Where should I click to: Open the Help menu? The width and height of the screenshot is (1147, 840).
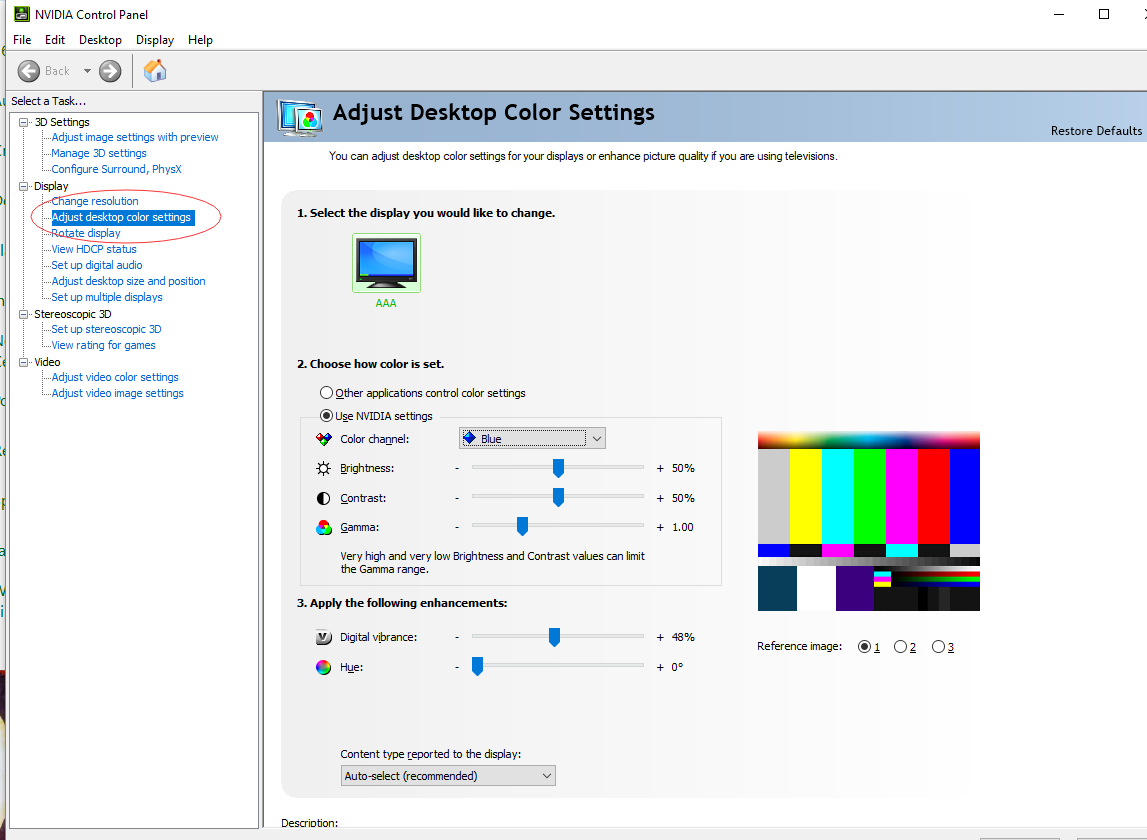tap(200, 40)
